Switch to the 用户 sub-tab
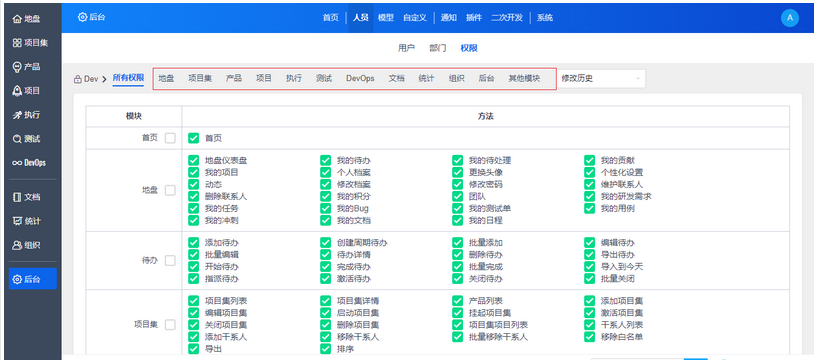This screenshot has width=816, height=360. tap(406, 48)
